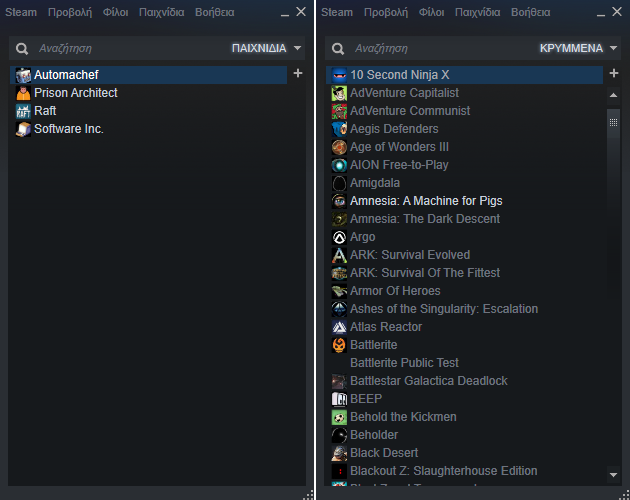Click the Software Inc. game icon

(x=23, y=129)
